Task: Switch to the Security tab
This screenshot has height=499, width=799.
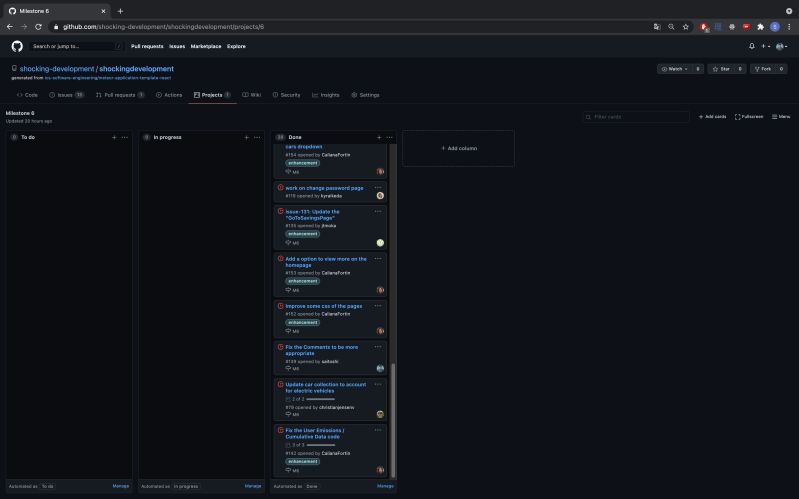Action: coord(286,95)
